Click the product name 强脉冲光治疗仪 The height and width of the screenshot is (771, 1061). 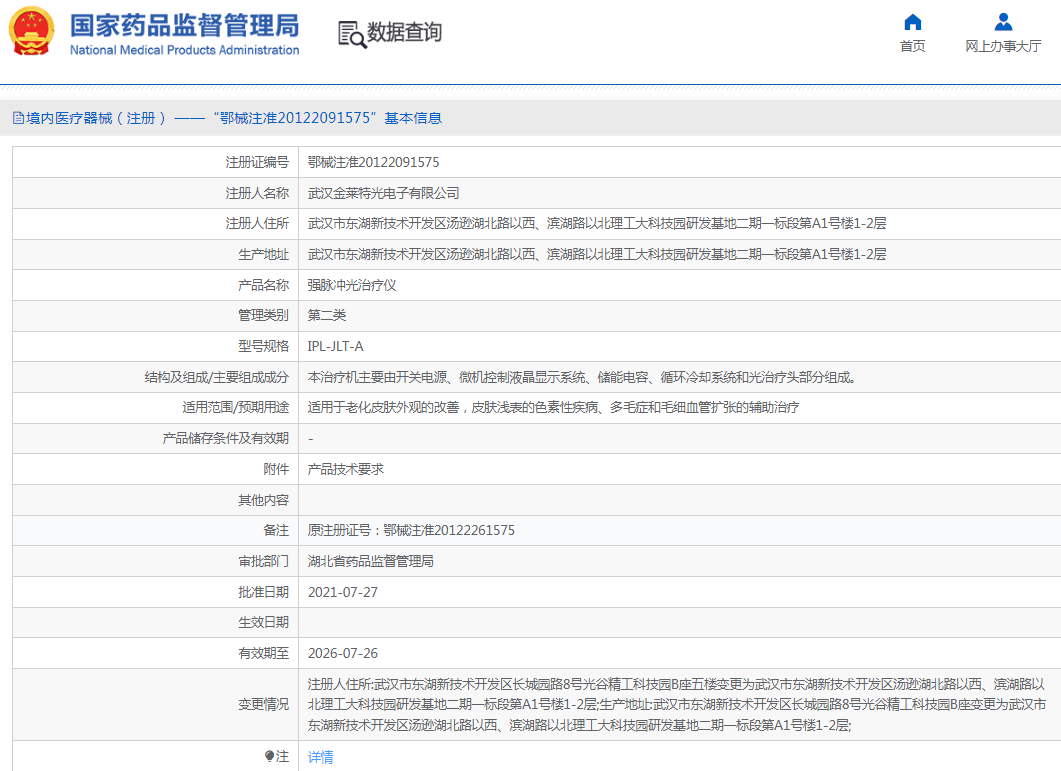352,285
